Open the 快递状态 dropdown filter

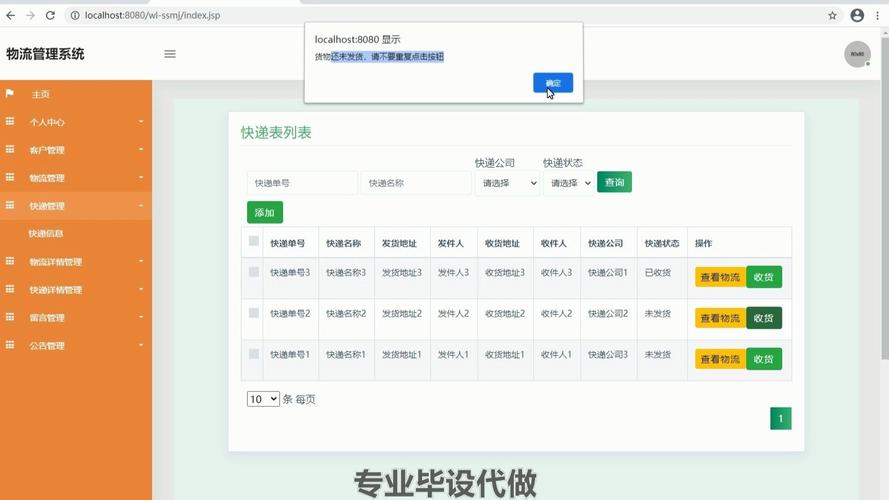[569, 183]
